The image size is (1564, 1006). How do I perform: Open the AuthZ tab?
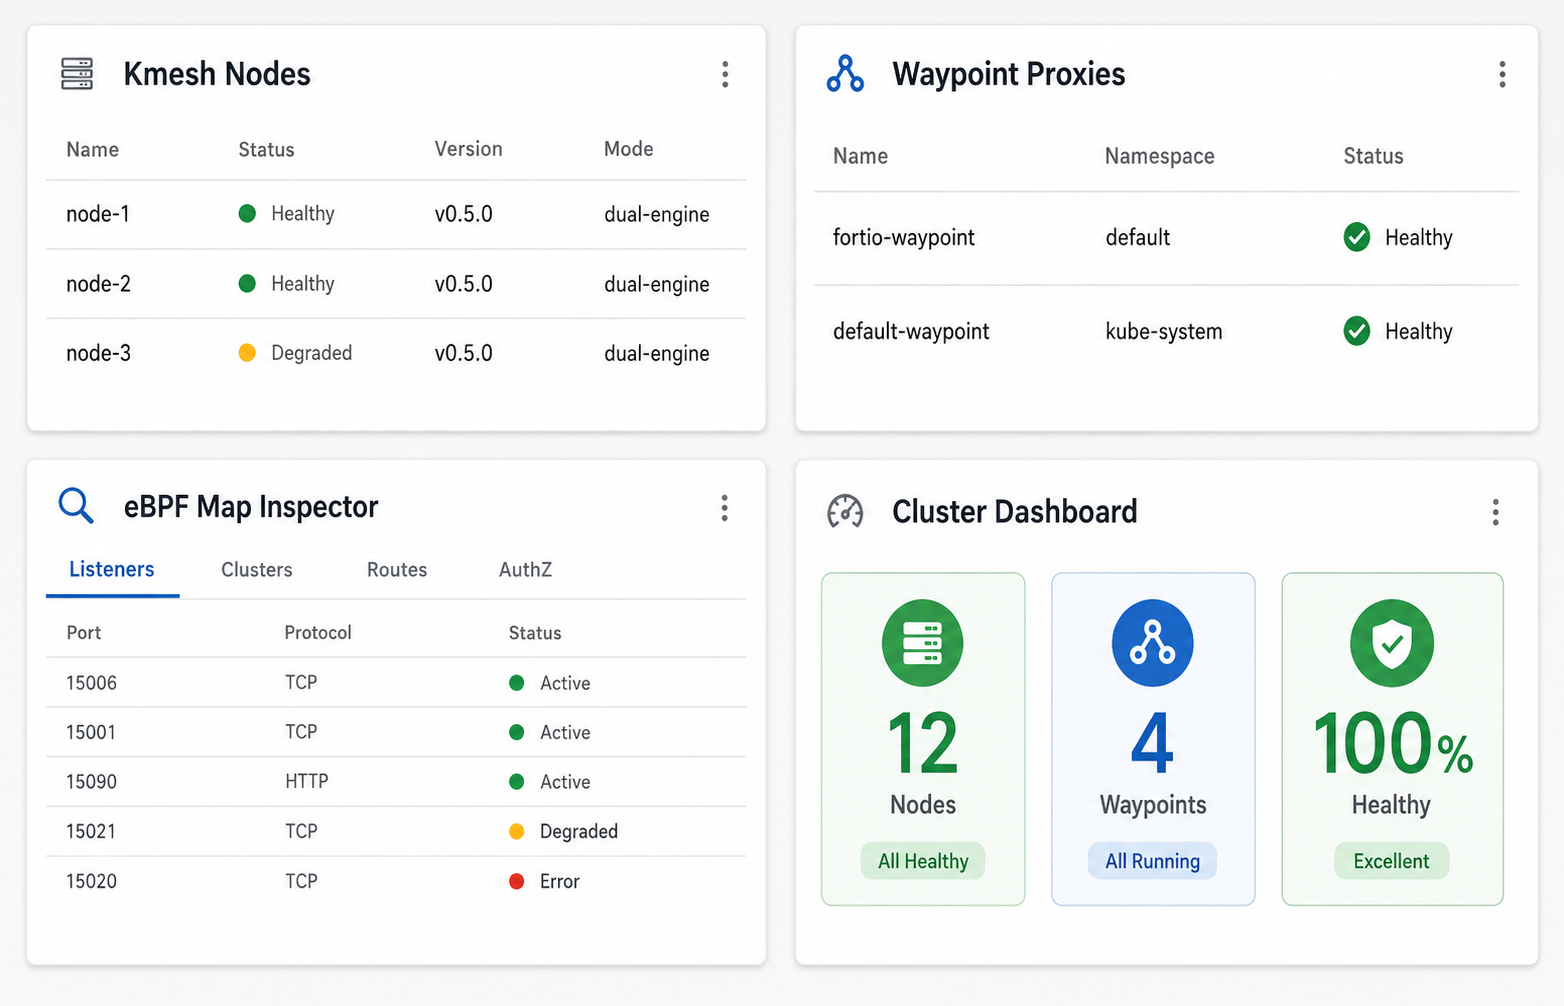click(x=525, y=570)
